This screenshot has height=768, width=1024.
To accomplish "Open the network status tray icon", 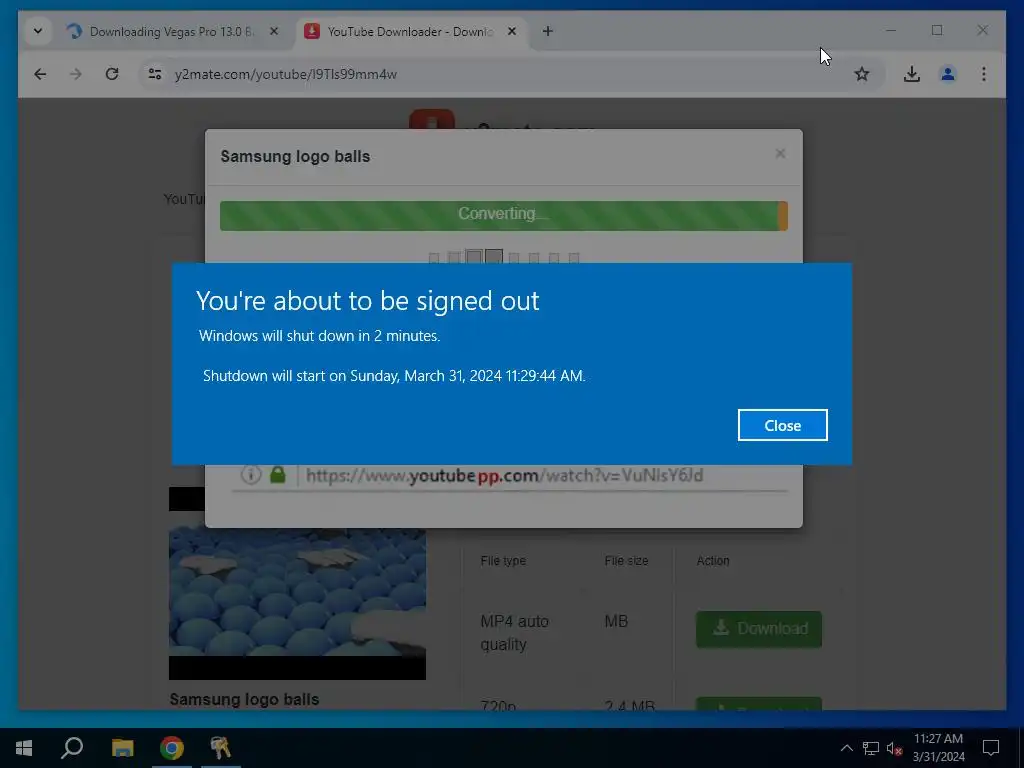I will [871, 748].
